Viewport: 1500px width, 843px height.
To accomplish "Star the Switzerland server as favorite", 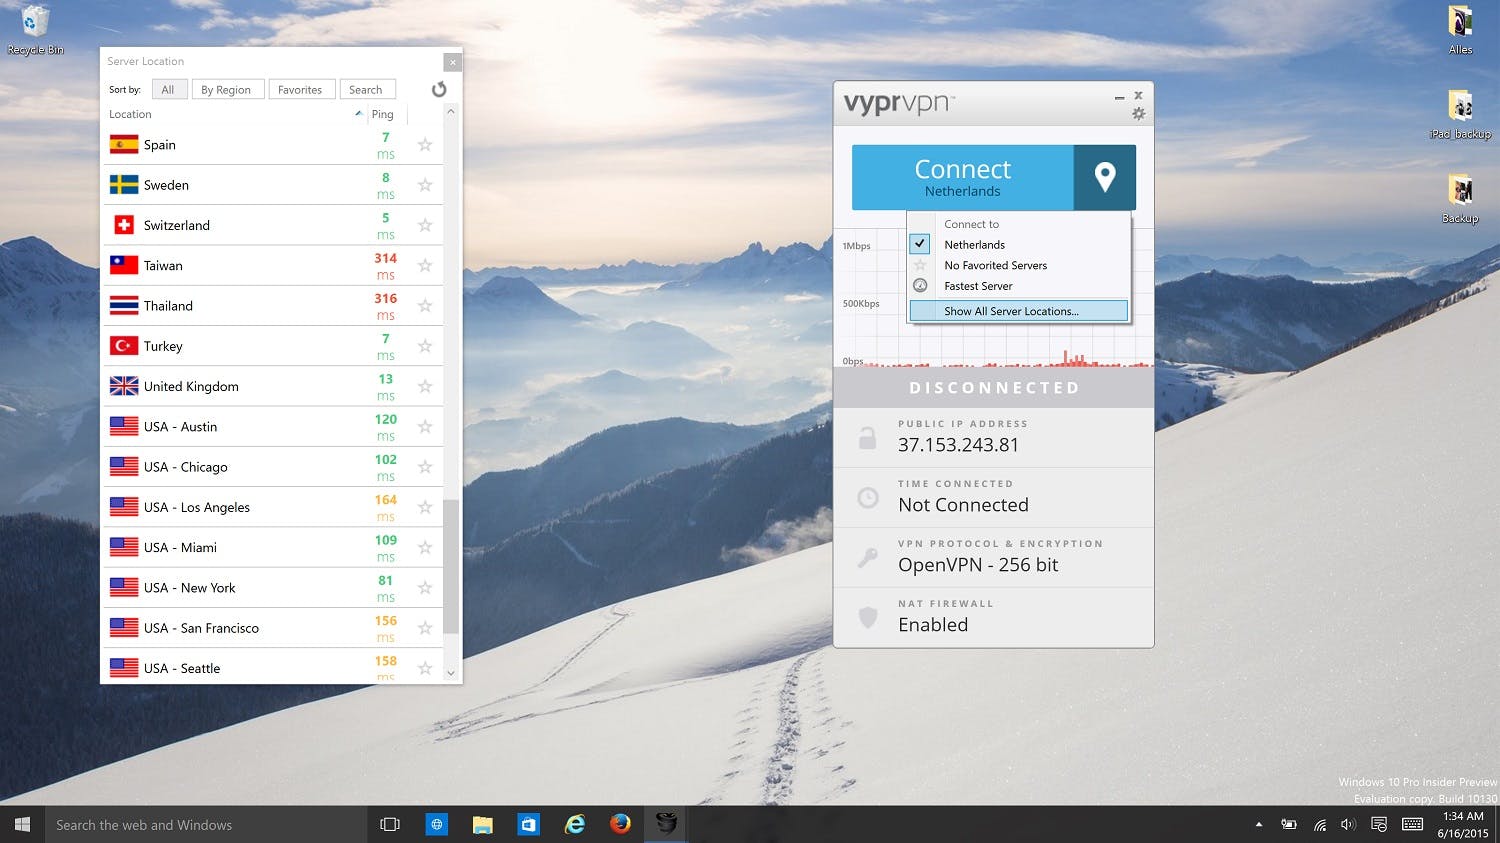I will tap(425, 225).
